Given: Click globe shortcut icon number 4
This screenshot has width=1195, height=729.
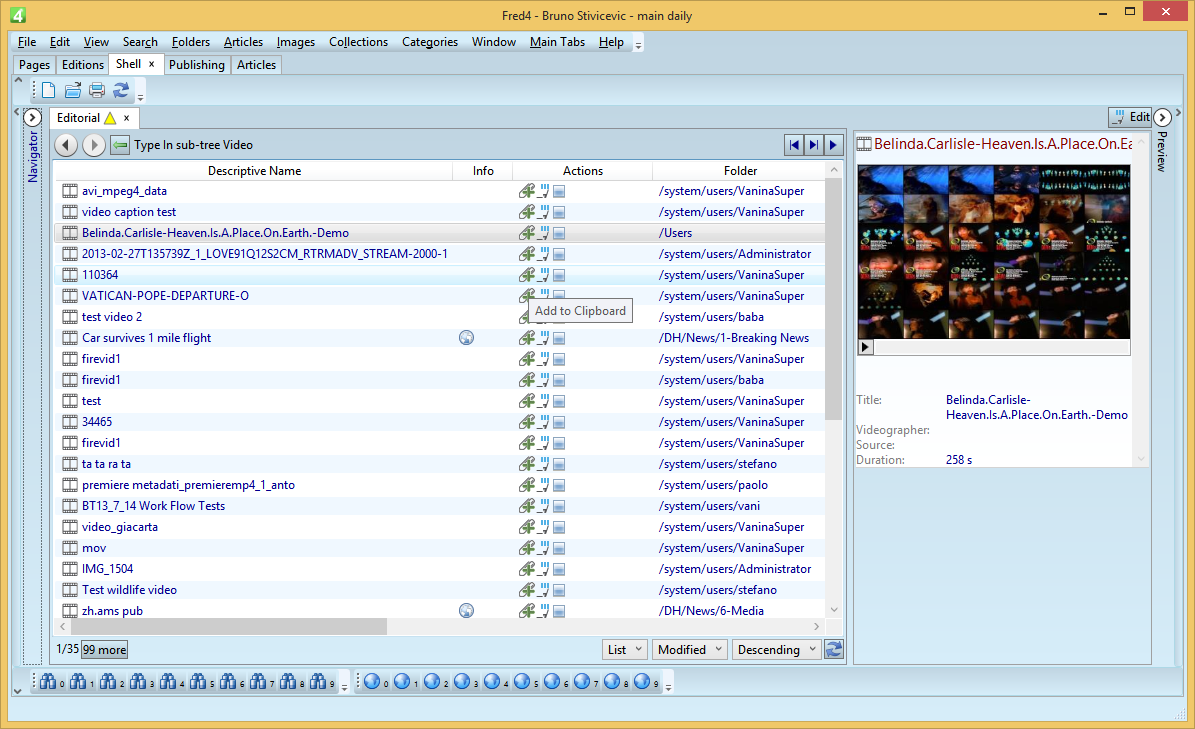Looking at the screenshot, I should (492, 682).
